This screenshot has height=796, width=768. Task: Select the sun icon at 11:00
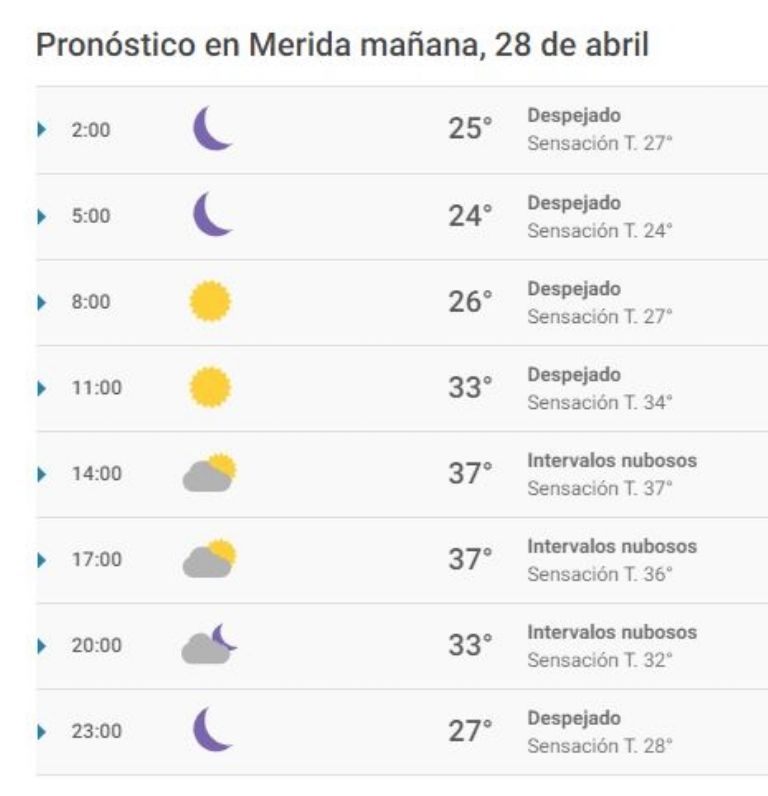[x=210, y=387]
